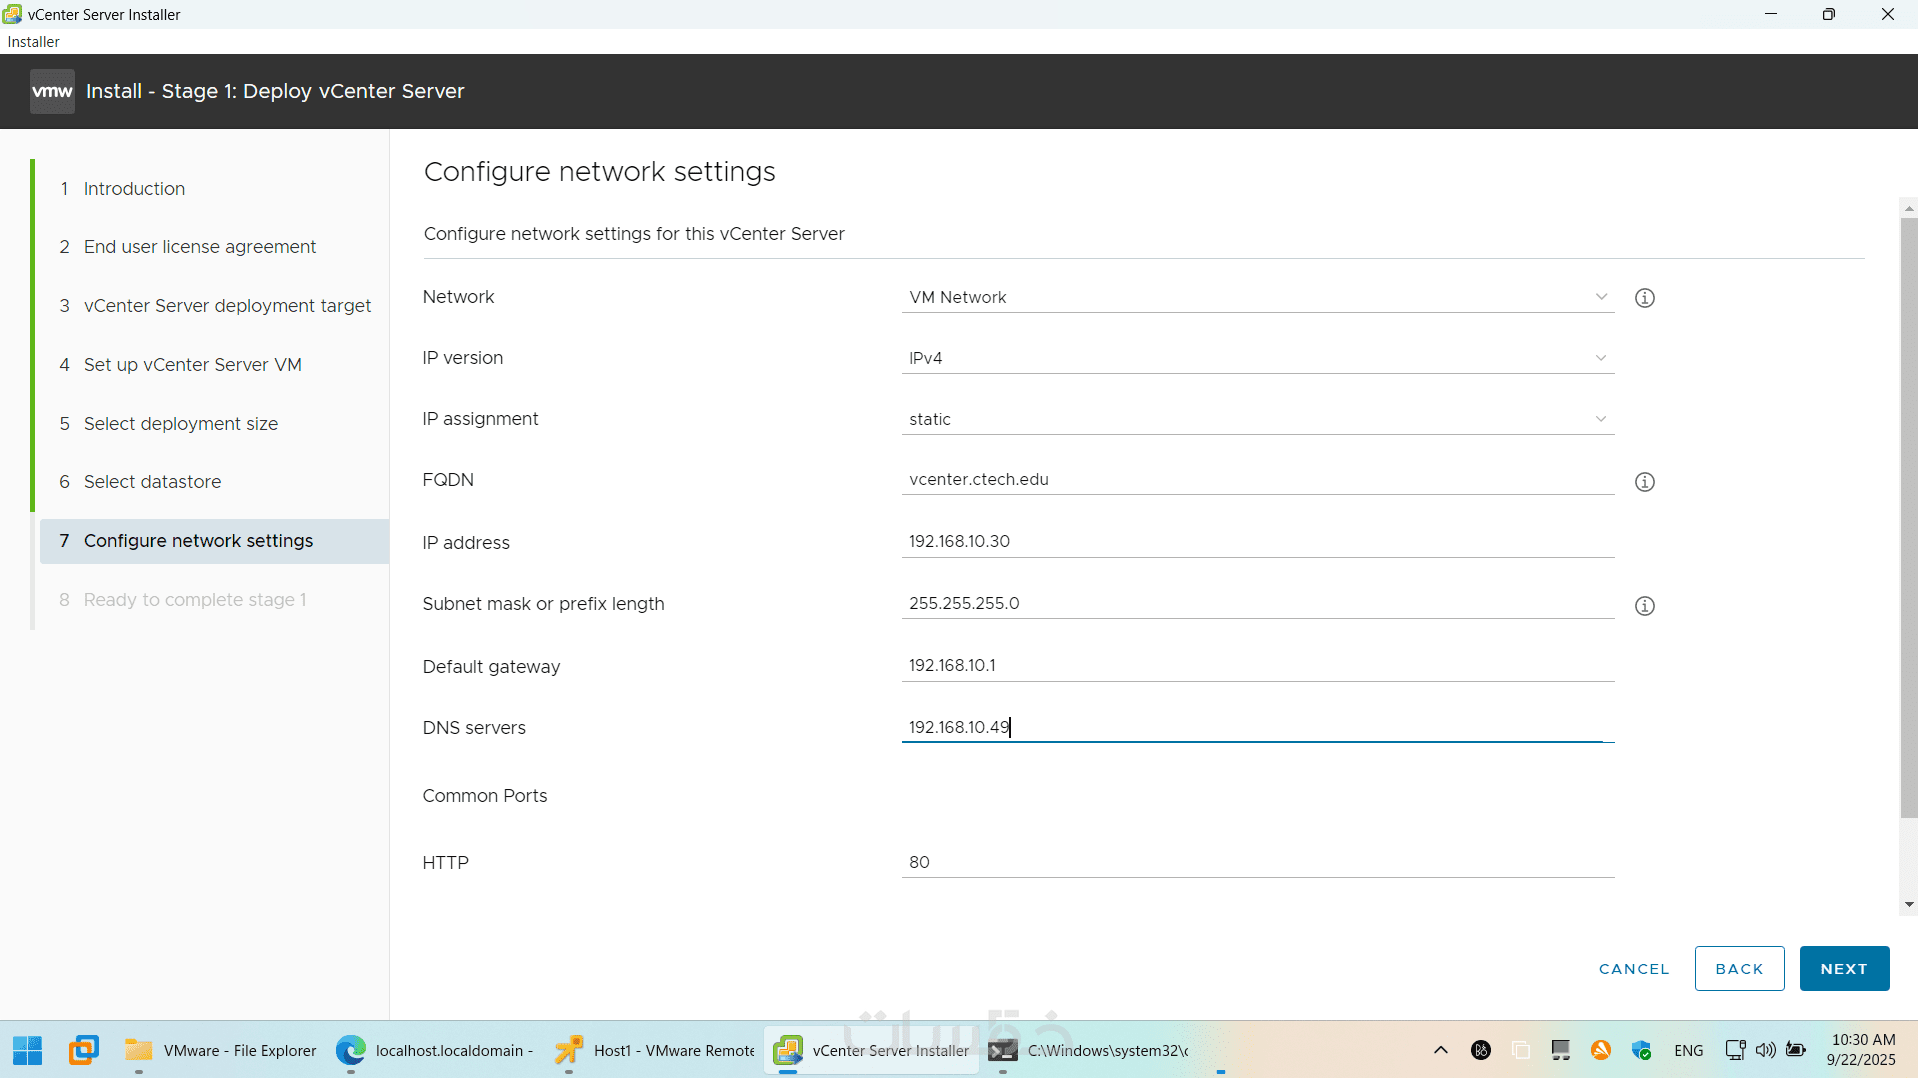
Task: Click the 'DNS servers' label
Action: tap(474, 728)
